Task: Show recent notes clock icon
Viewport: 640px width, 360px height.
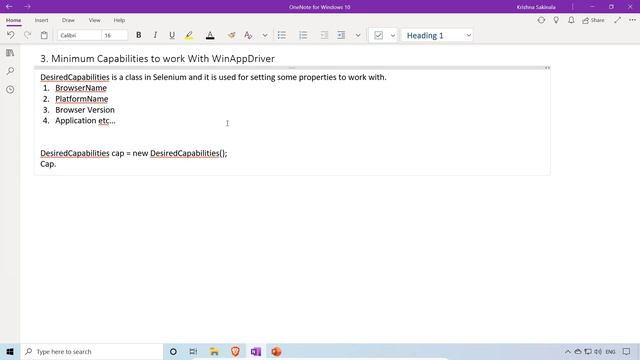Action: click(10, 89)
